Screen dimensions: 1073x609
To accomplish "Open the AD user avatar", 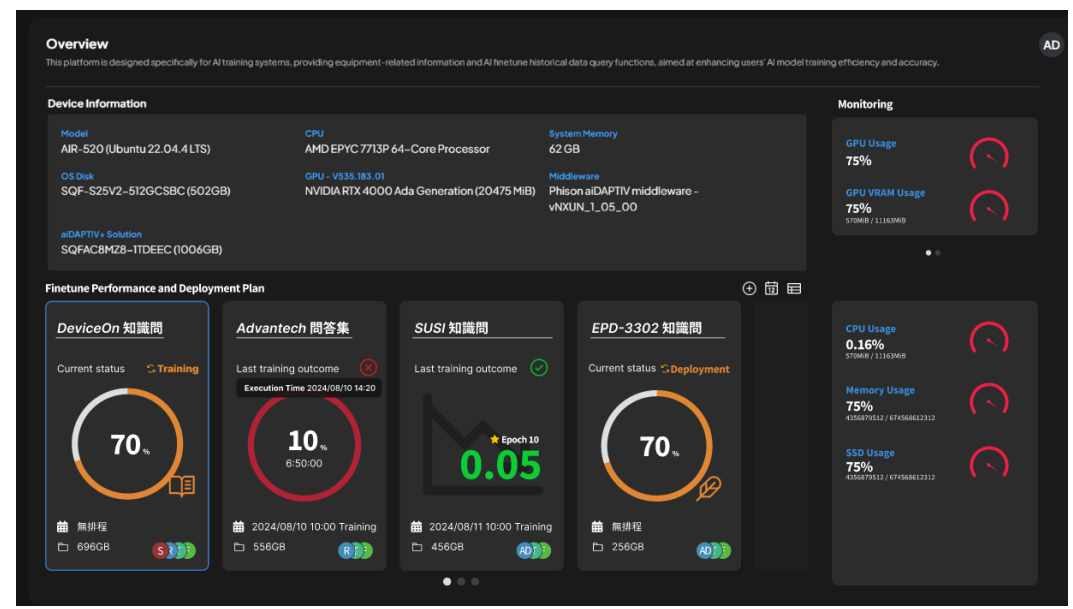I will pos(1051,45).
